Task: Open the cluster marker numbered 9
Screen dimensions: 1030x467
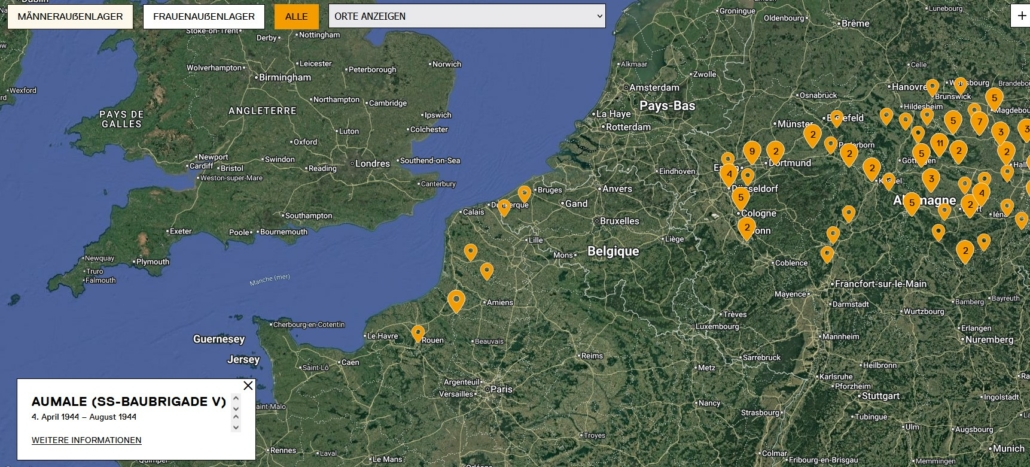Action: [752, 151]
